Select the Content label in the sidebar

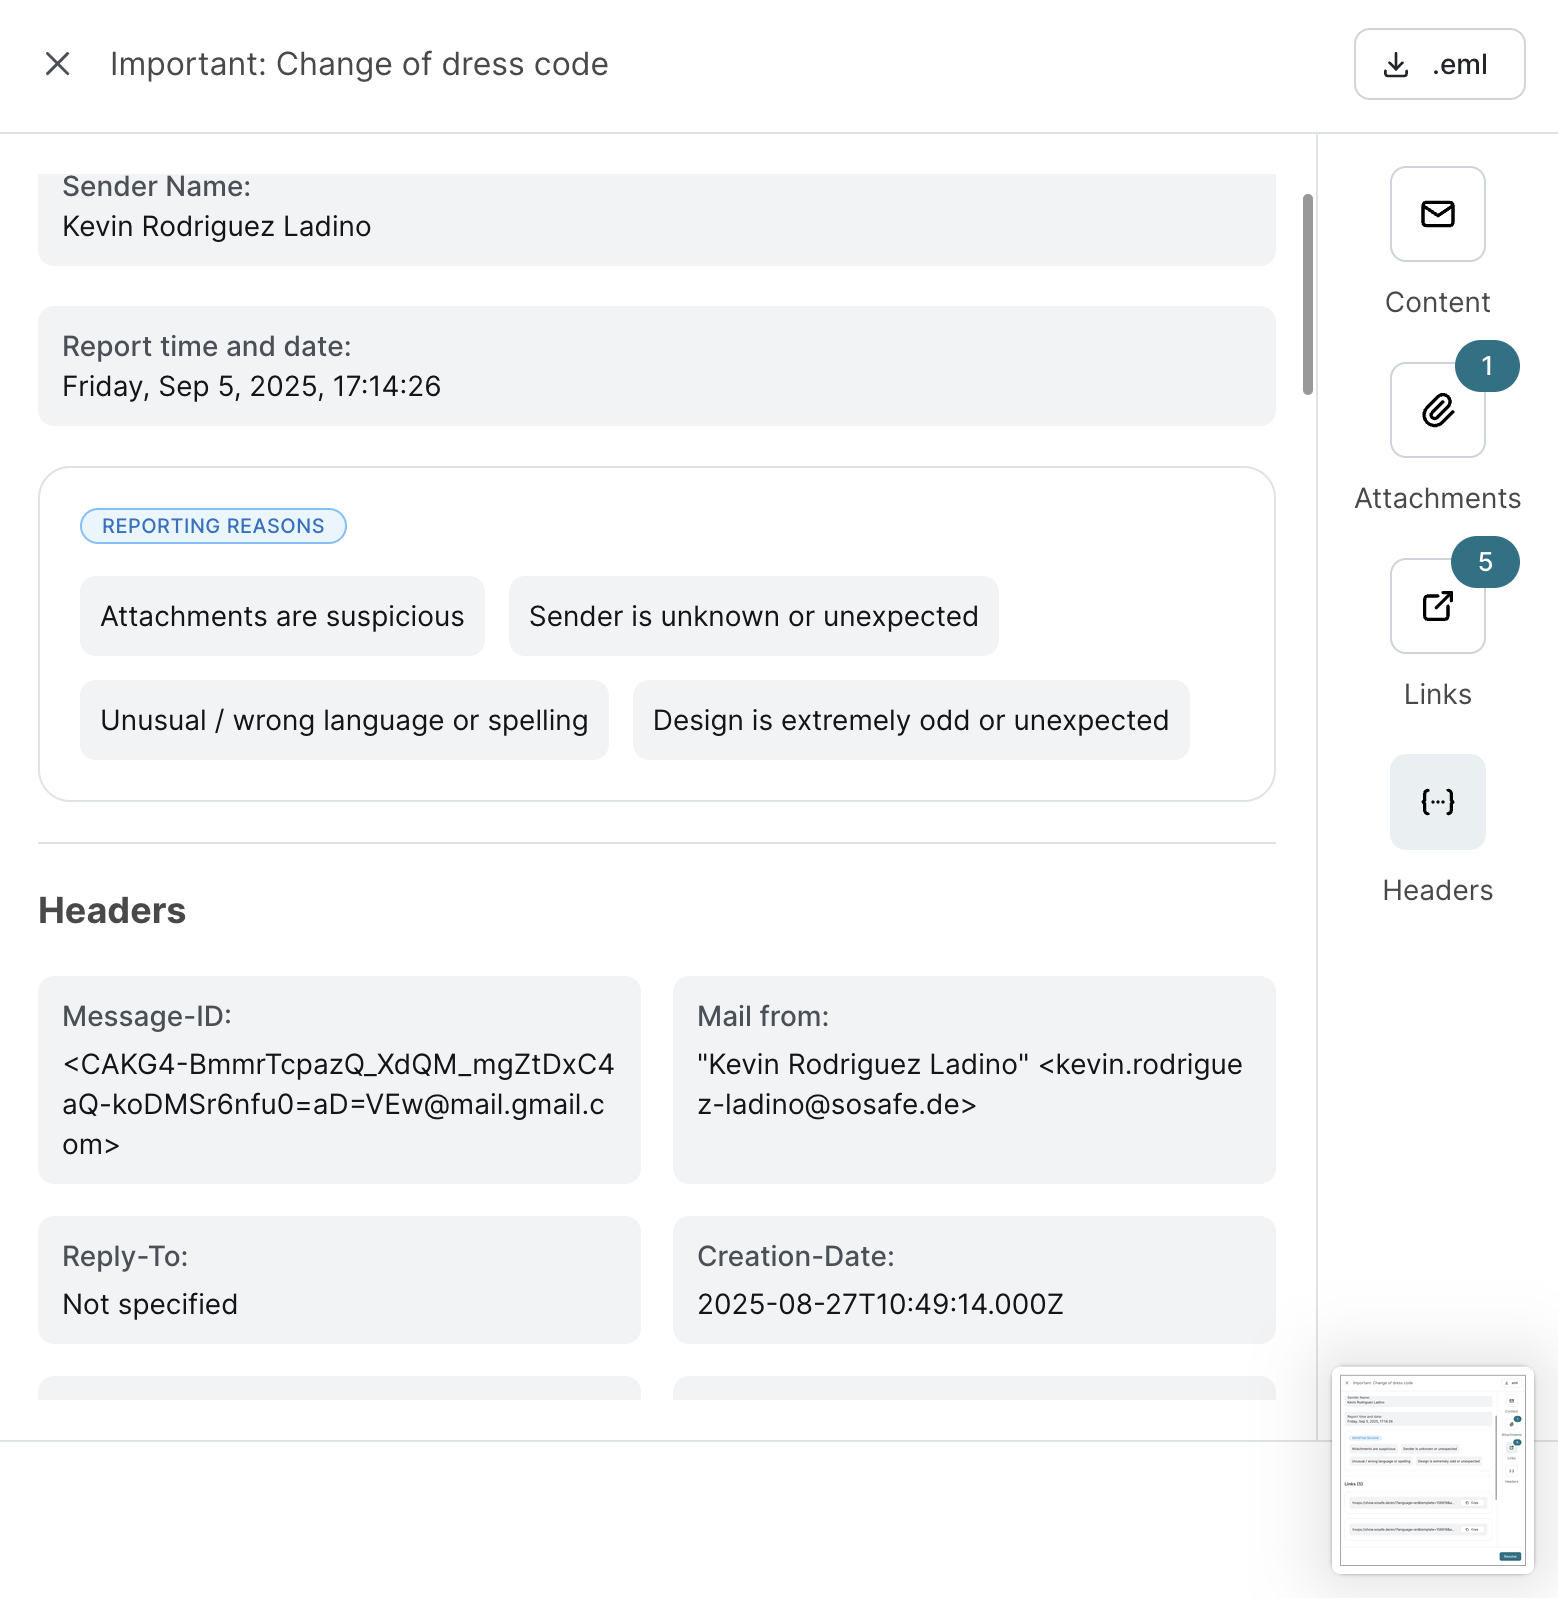(1437, 302)
